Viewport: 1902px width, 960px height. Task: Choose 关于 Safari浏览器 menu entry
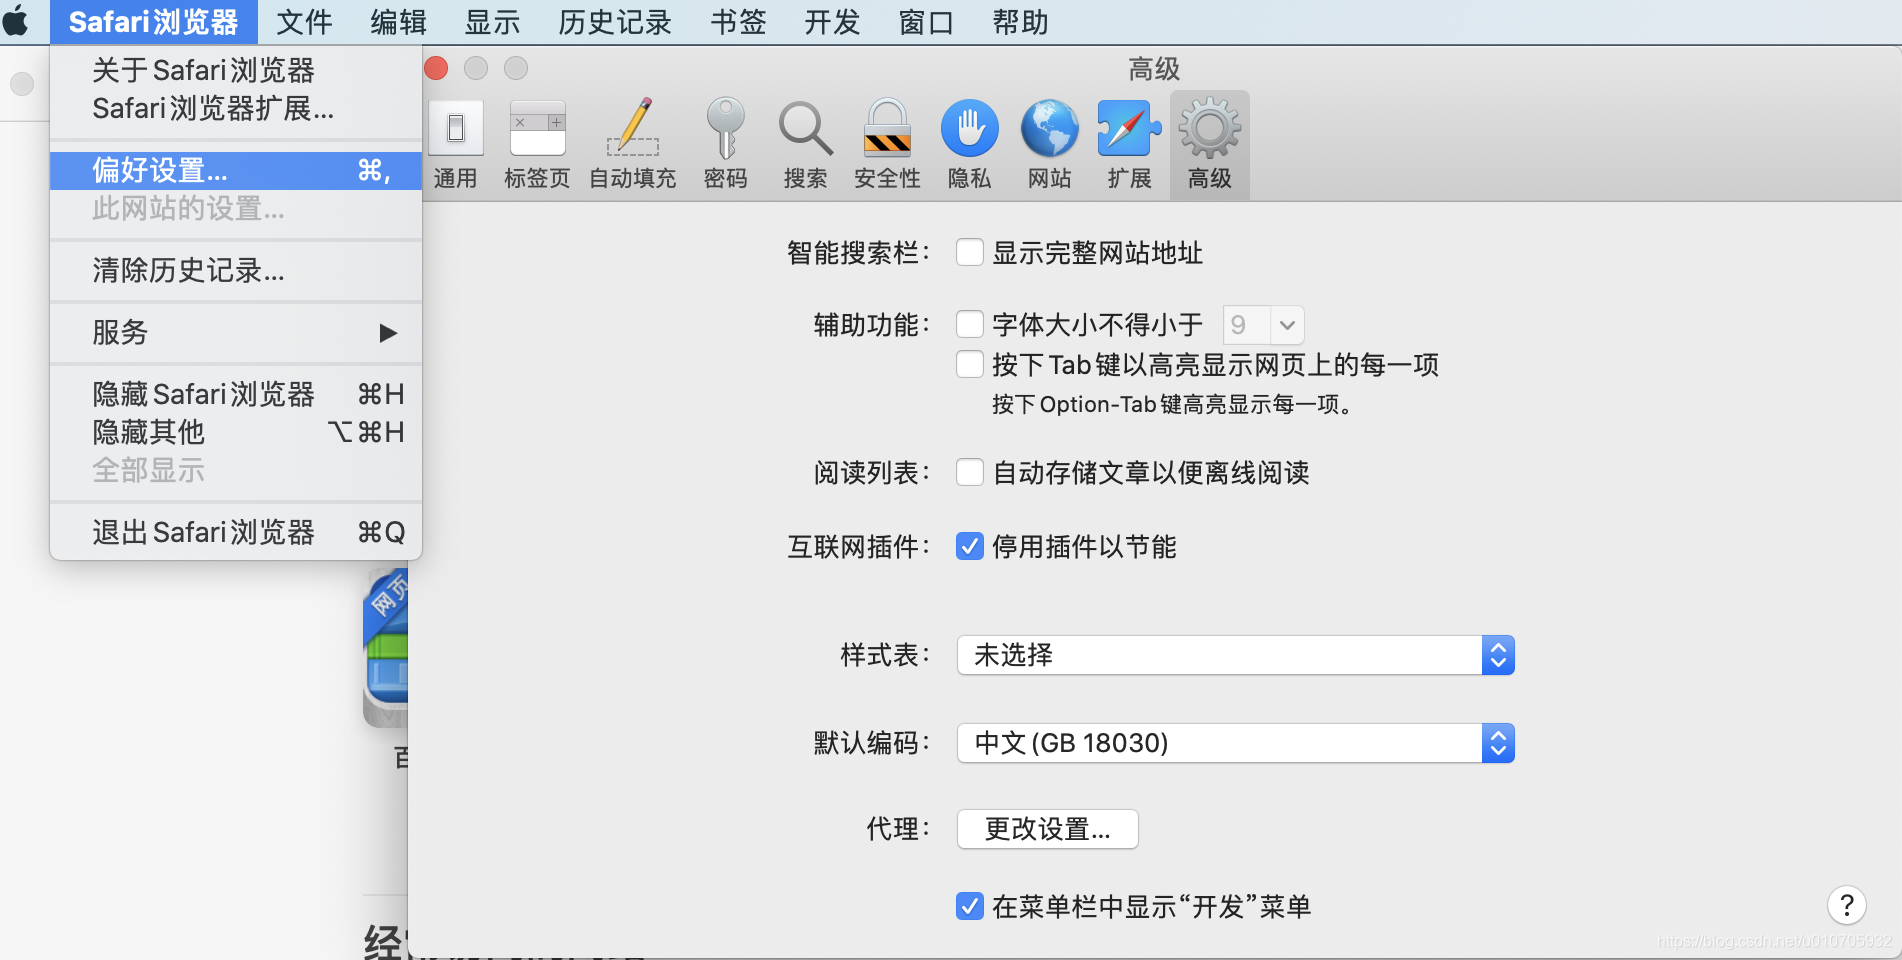236,70
